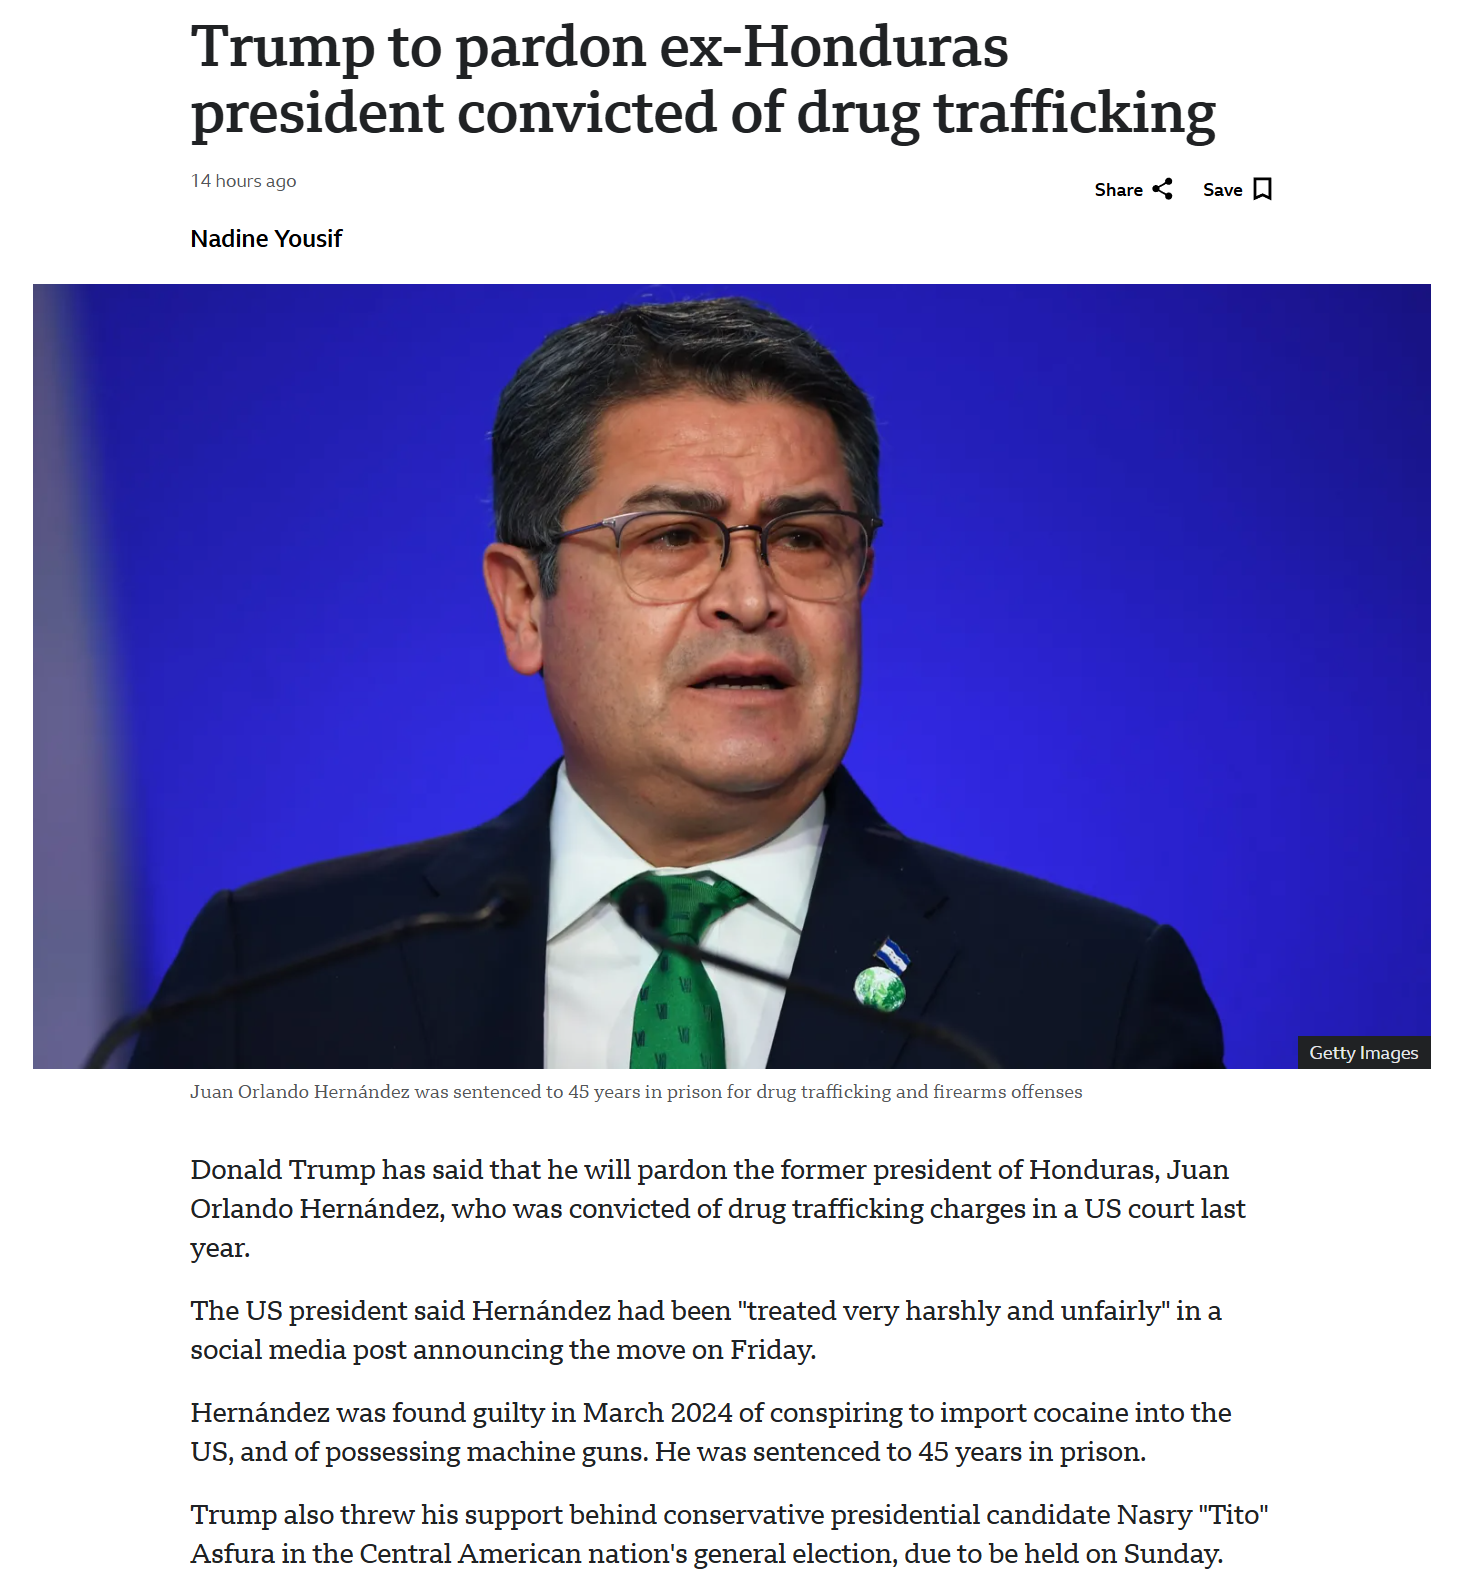Screen dimensions: 1459x1583
Task: Click the paragraph about Nasry "Tito" Asfura
Action: [729, 1534]
